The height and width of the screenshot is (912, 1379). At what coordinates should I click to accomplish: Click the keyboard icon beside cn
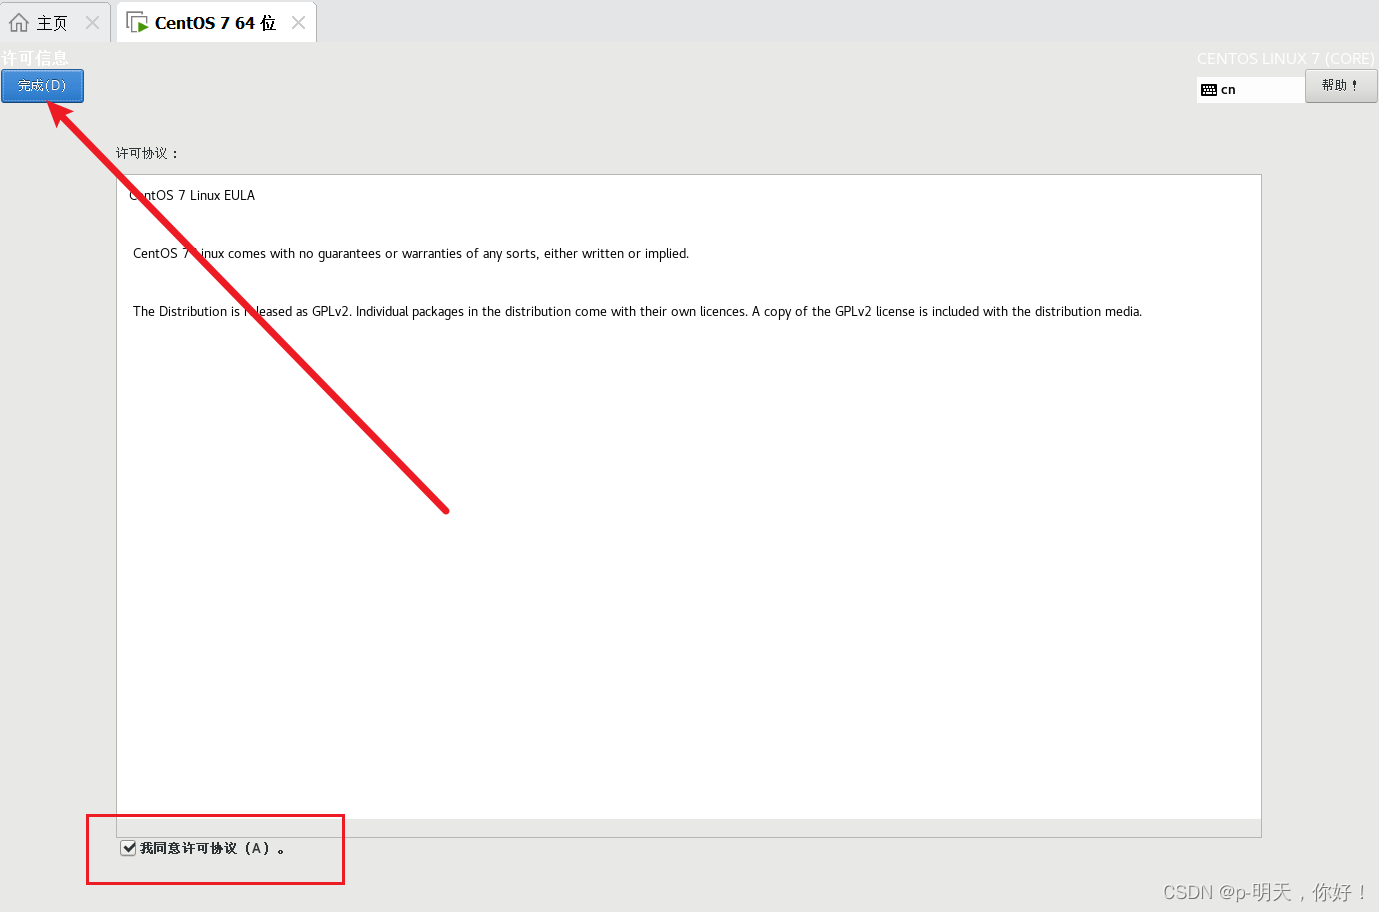(x=1209, y=90)
